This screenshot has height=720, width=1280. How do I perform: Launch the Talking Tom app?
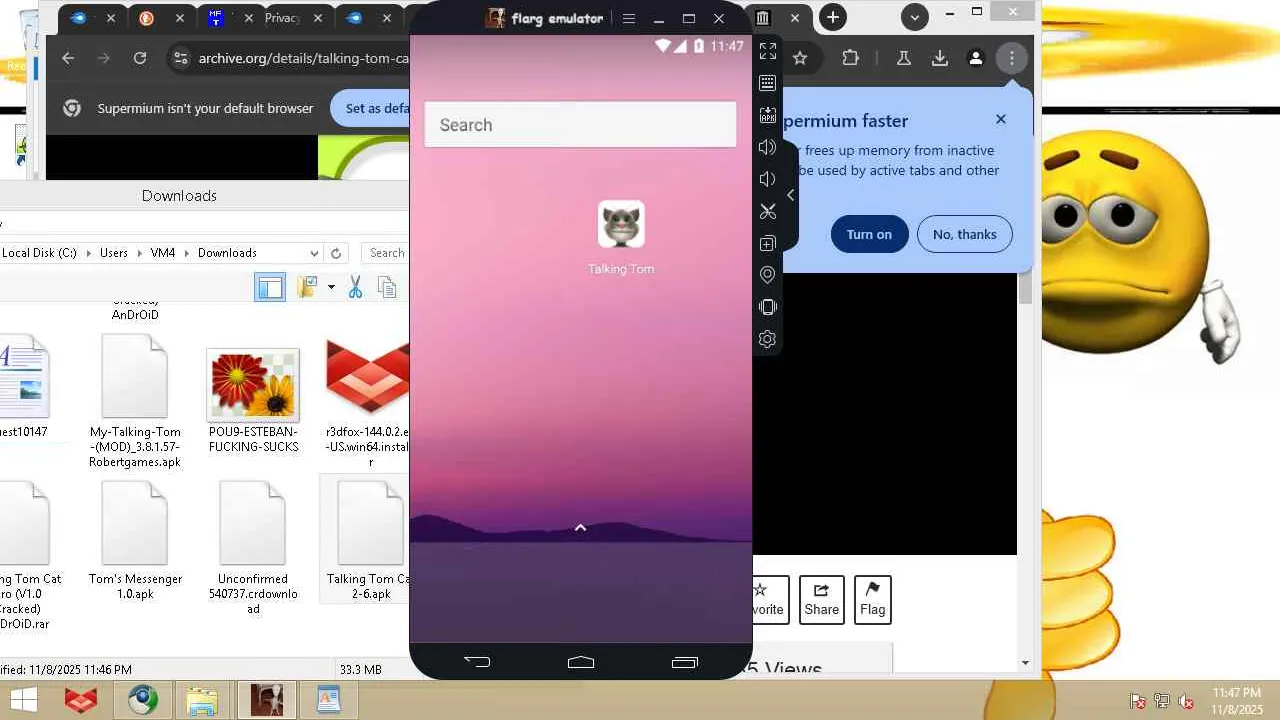[621, 238]
